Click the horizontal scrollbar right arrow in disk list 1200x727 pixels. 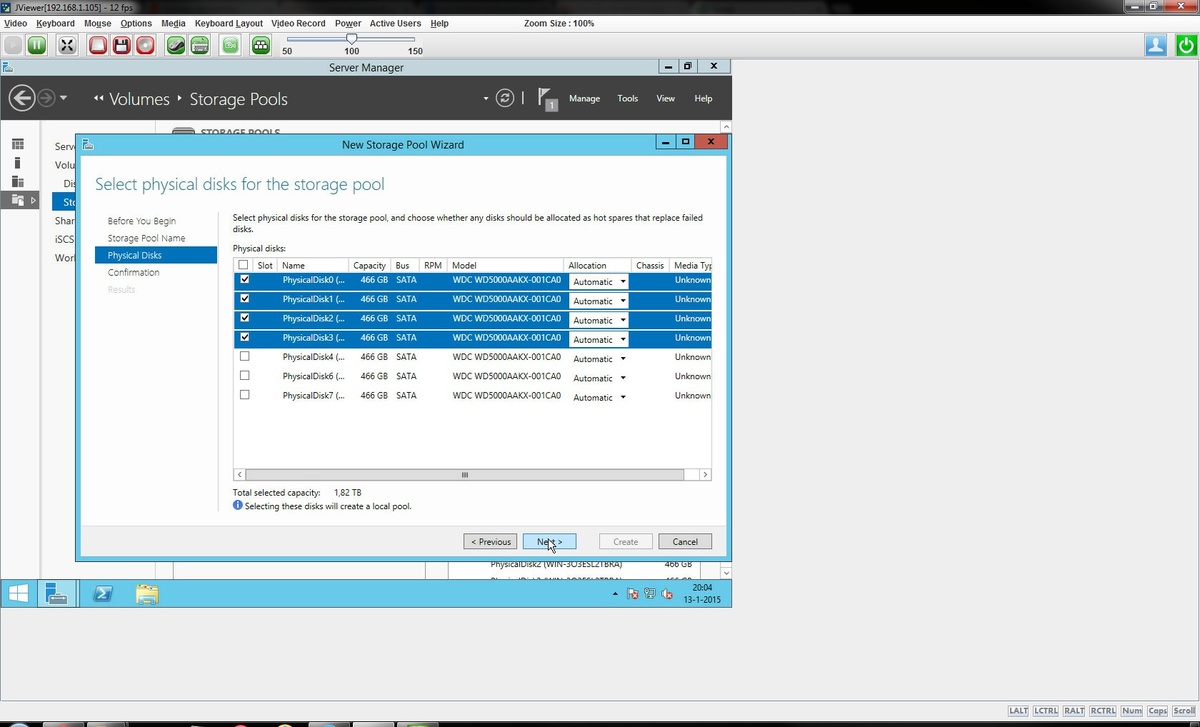pos(705,474)
